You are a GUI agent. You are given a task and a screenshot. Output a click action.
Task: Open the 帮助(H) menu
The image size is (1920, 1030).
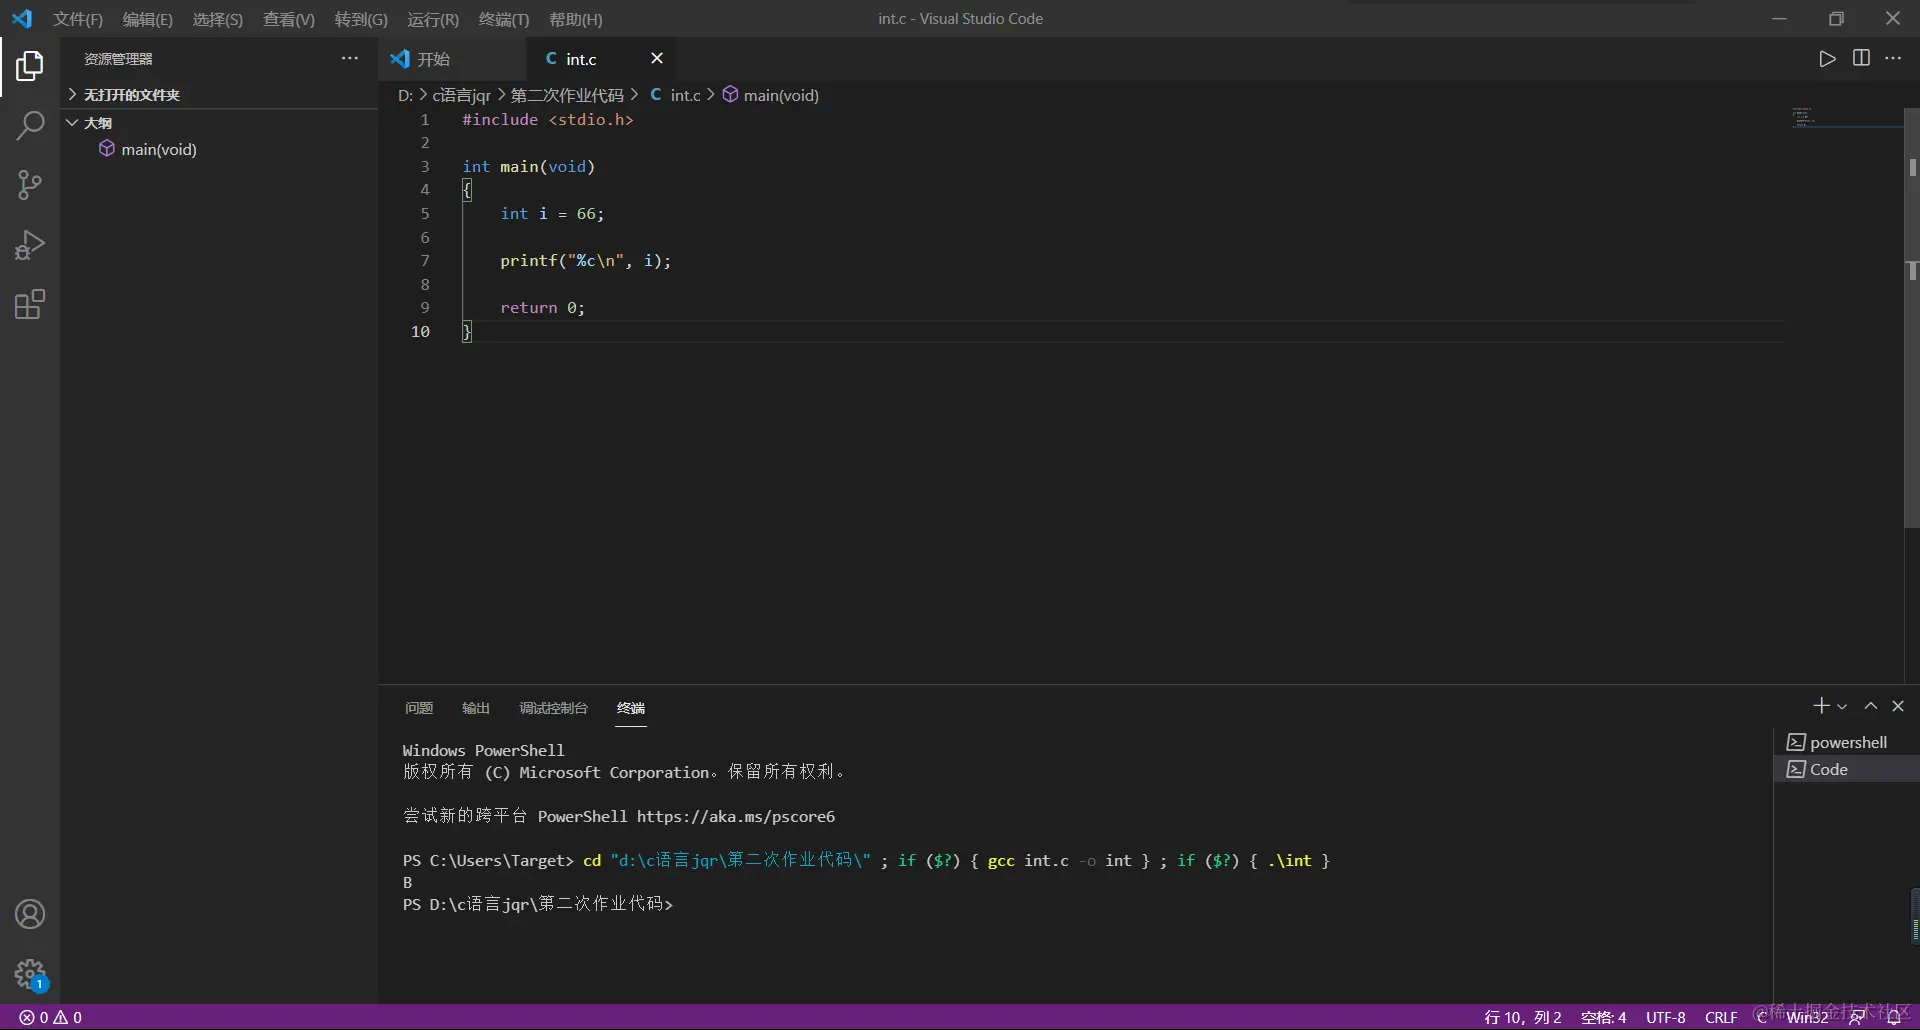[x=576, y=19]
